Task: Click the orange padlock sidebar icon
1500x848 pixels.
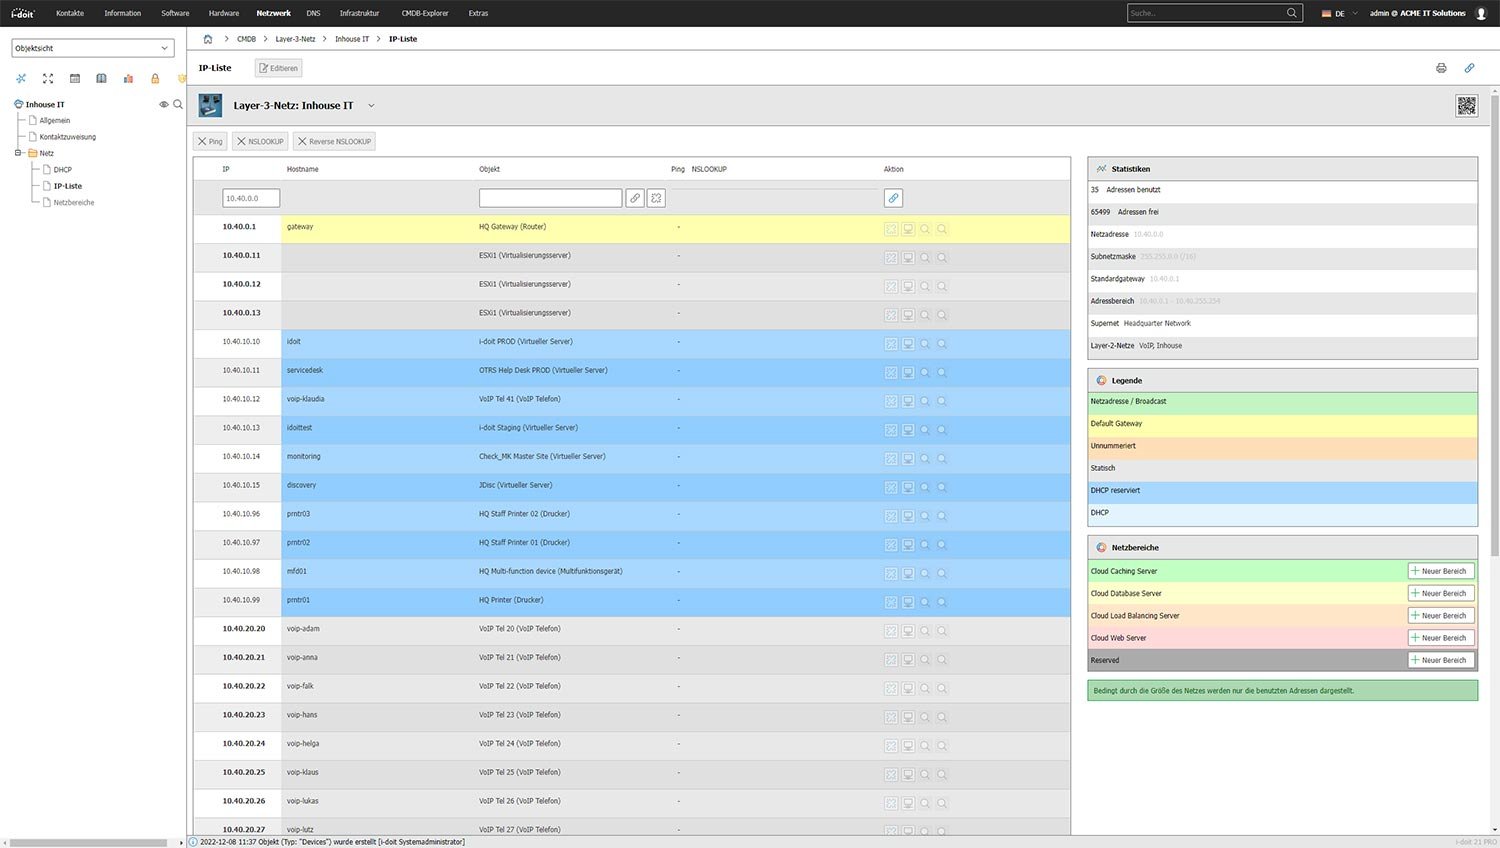Action: coord(155,78)
